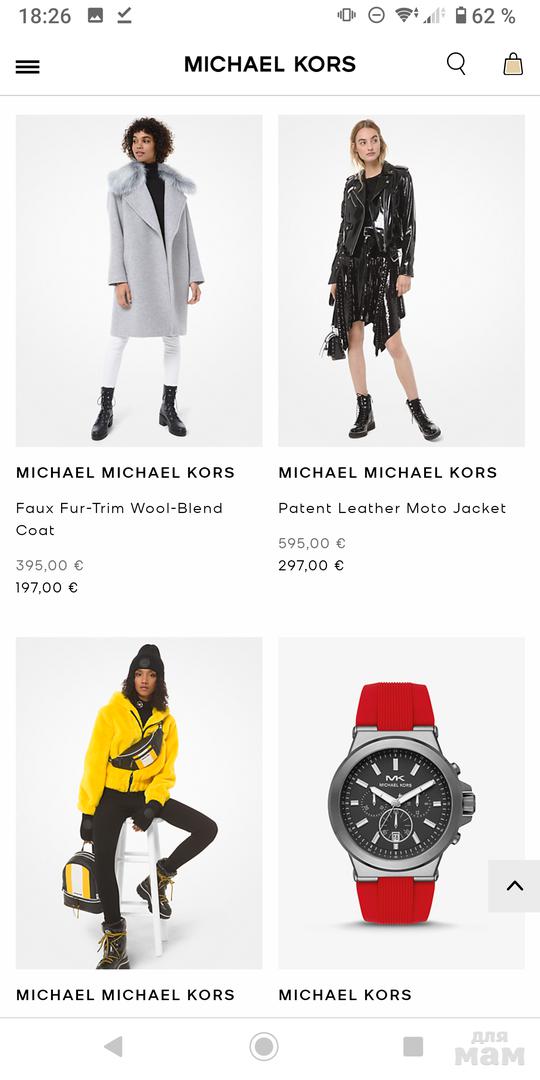Image resolution: width=540 pixels, height=1080 pixels.
Task: Open the shopping bag icon
Action: [513, 64]
